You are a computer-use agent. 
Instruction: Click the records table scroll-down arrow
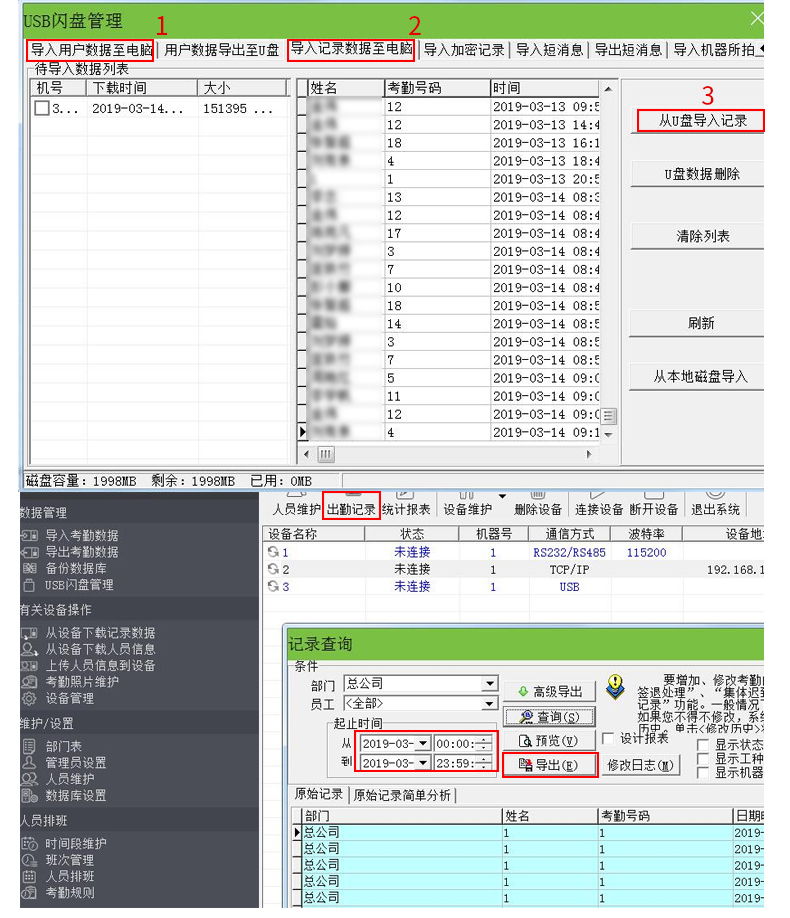point(608,434)
